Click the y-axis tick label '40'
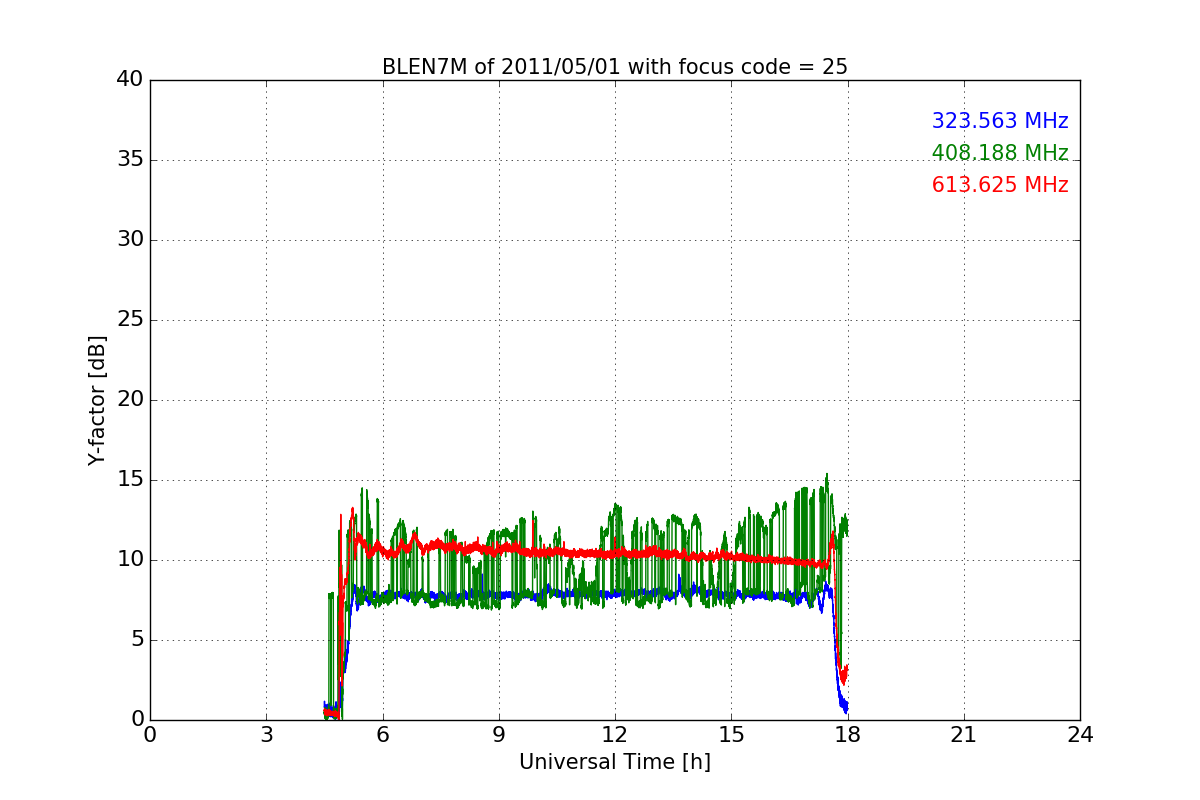 [130, 80]
